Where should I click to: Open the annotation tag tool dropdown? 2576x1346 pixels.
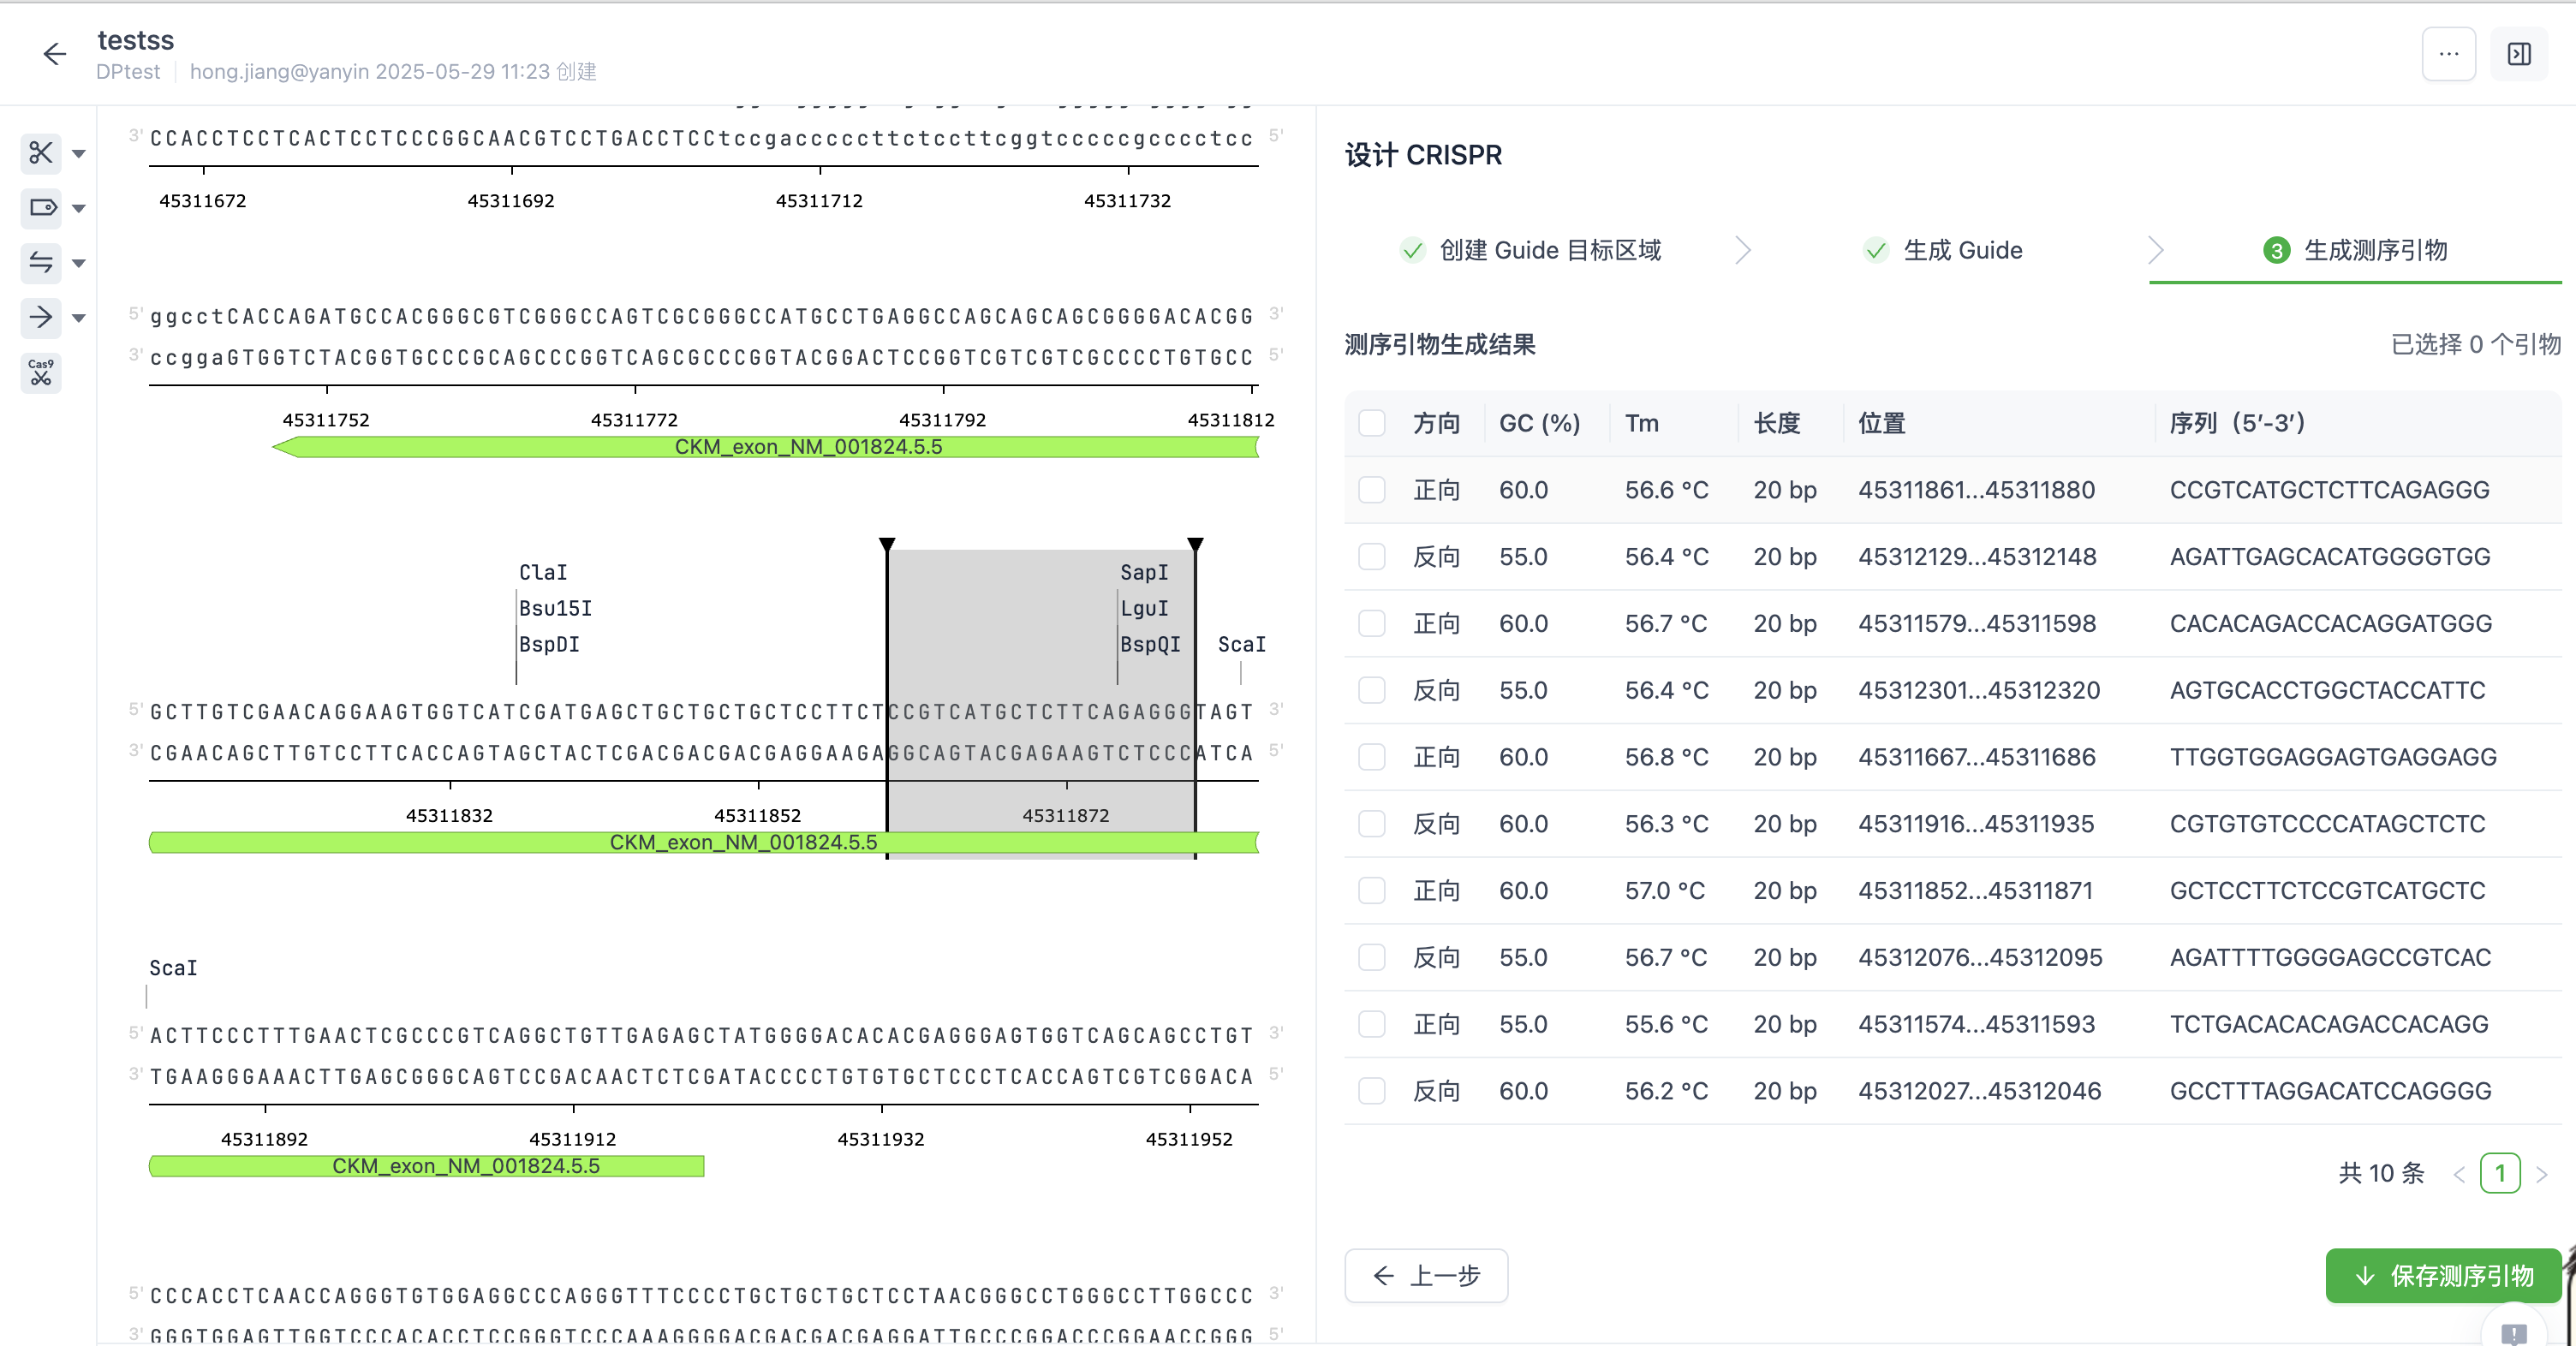click(x=77, y=208)
